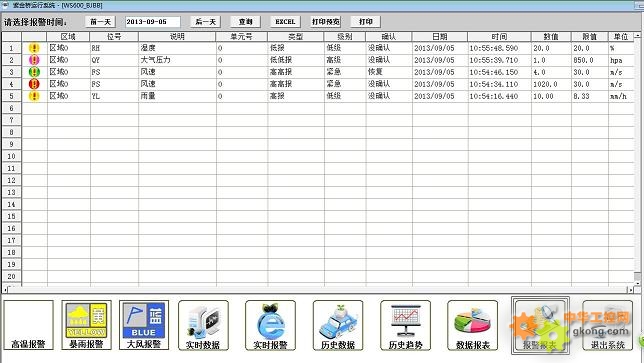Click the green alarm icon in row 3
Image resolution: width=644 pixels, height=363 pixels.
coord(34,72)
